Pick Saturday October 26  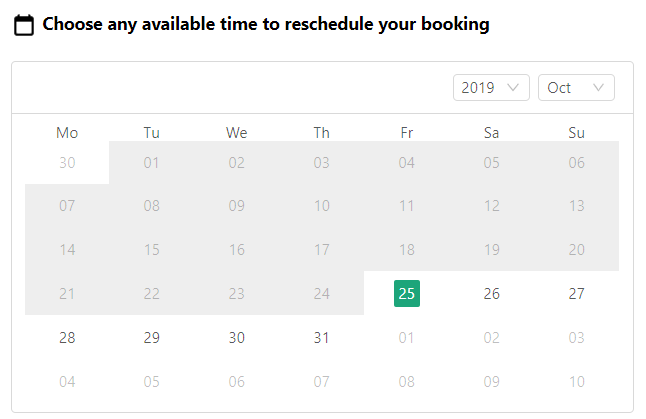click(x=491, y=294)
